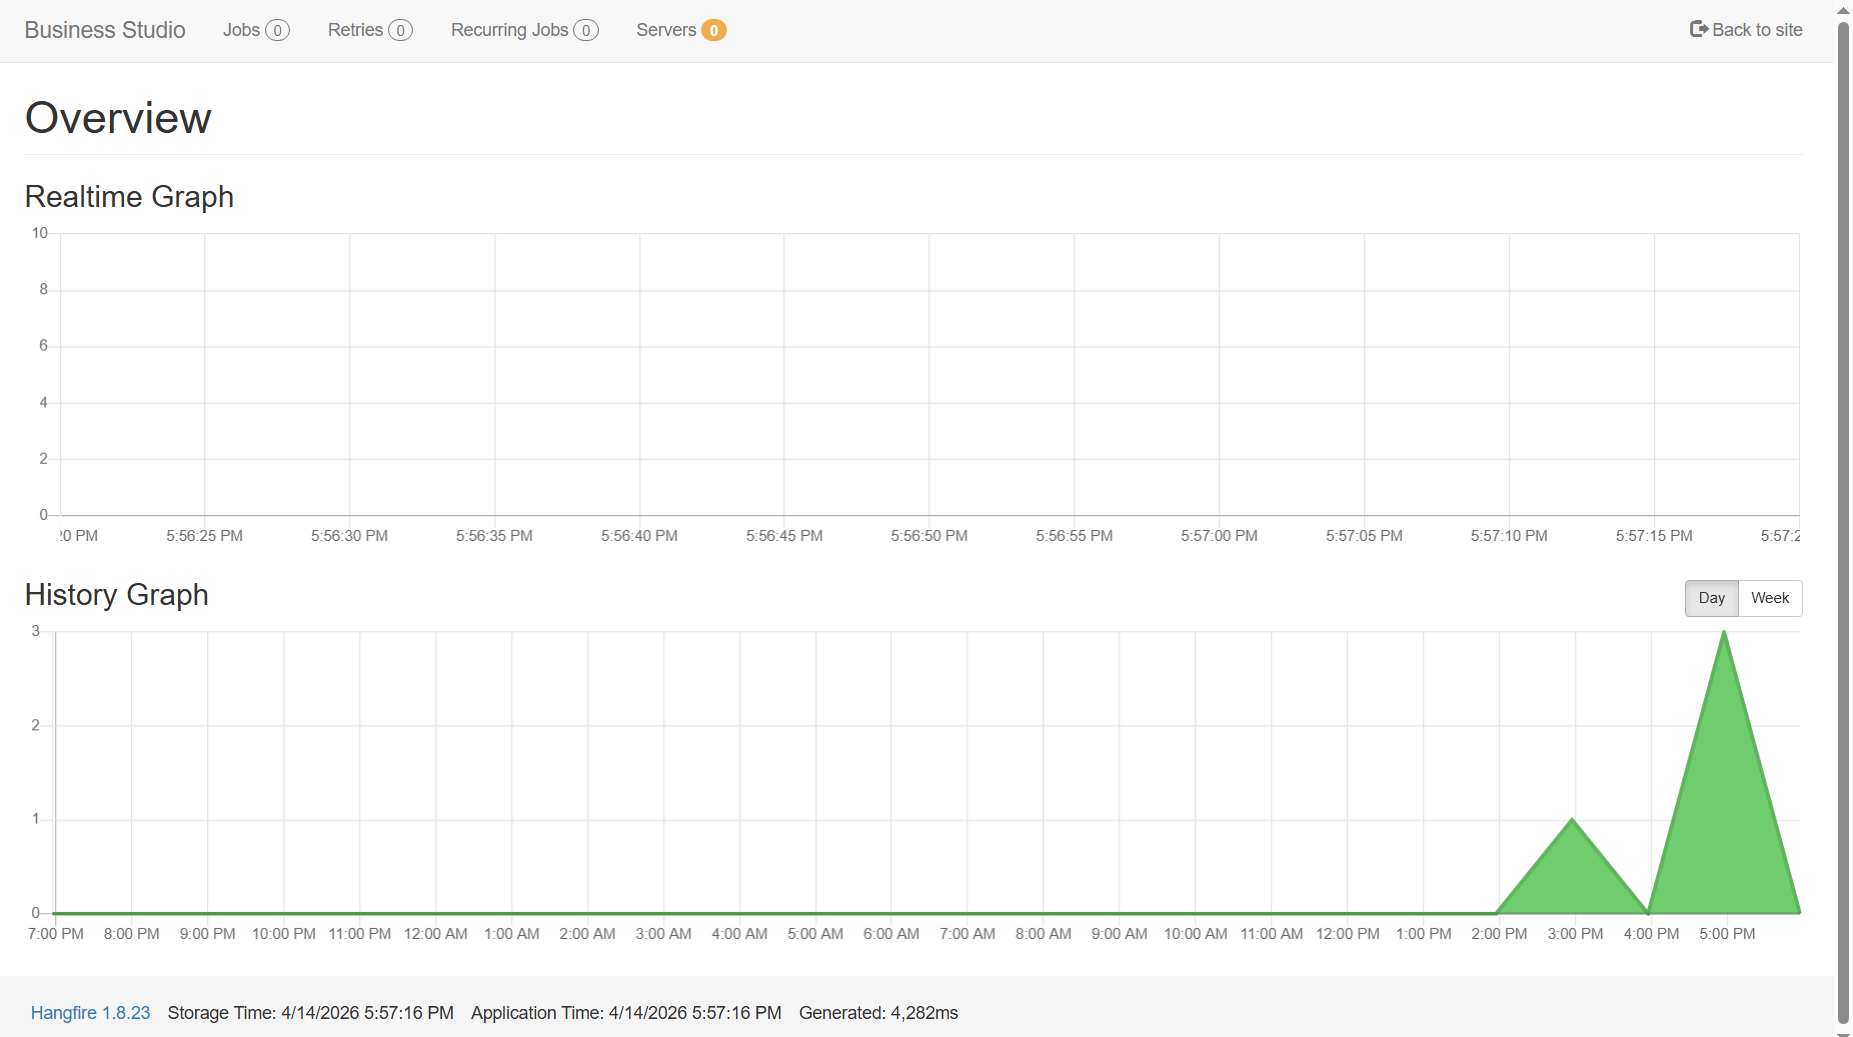Go to the Recurring Jobs tab

tap(509, 30)
